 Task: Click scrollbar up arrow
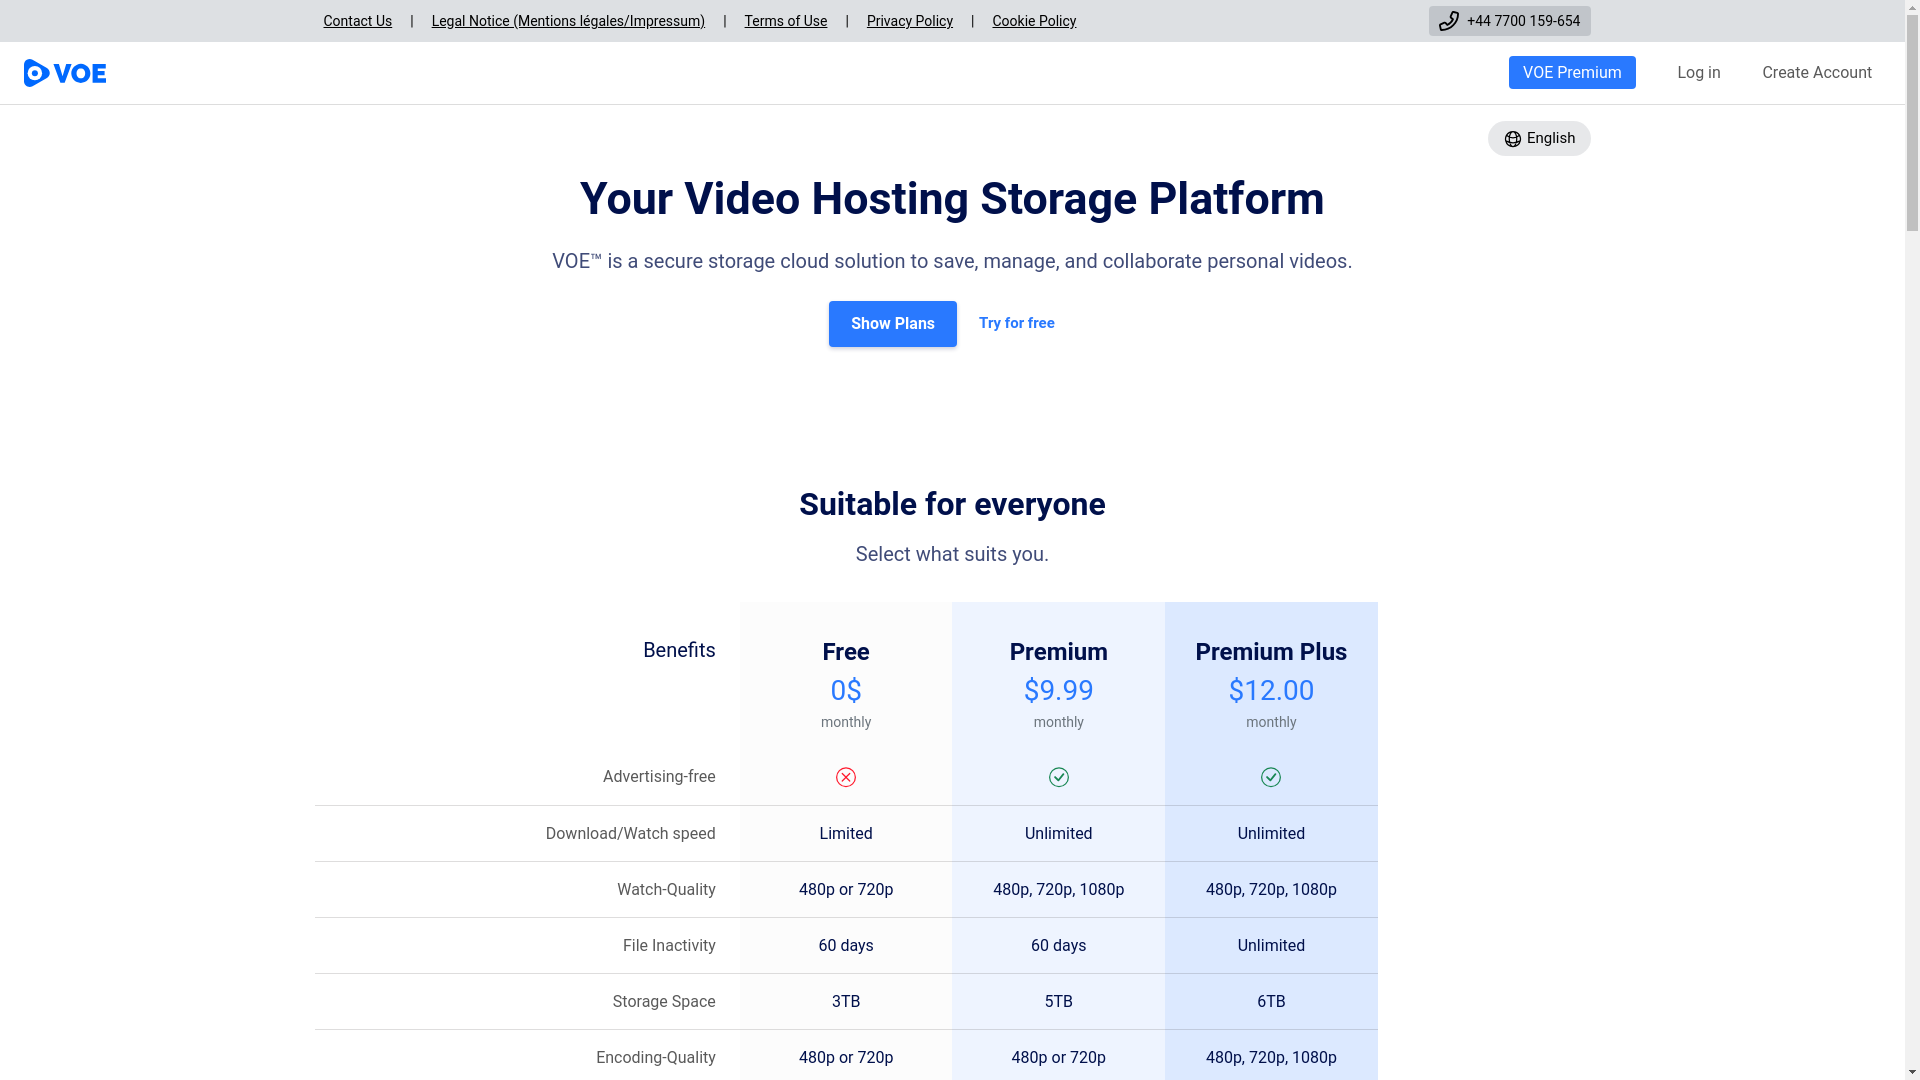pyautogui.click(x=1912, y=8)
